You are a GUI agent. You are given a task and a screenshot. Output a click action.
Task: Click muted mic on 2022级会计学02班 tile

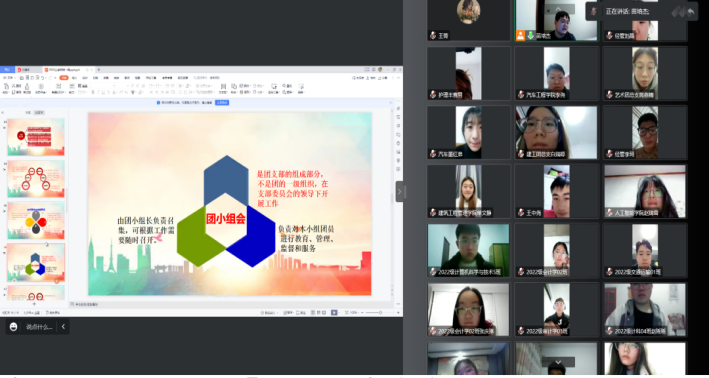521,272
